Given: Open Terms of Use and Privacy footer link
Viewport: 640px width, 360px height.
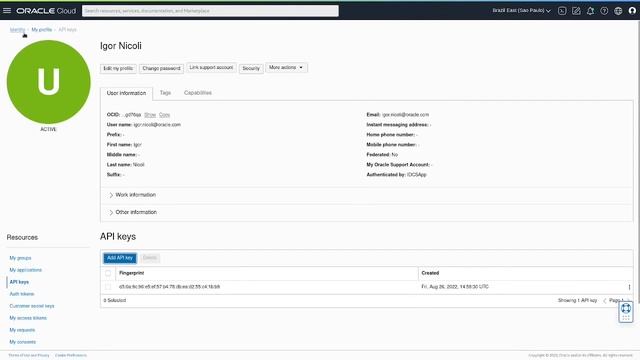Looking at the screenshot, I should tap(29, 356).
